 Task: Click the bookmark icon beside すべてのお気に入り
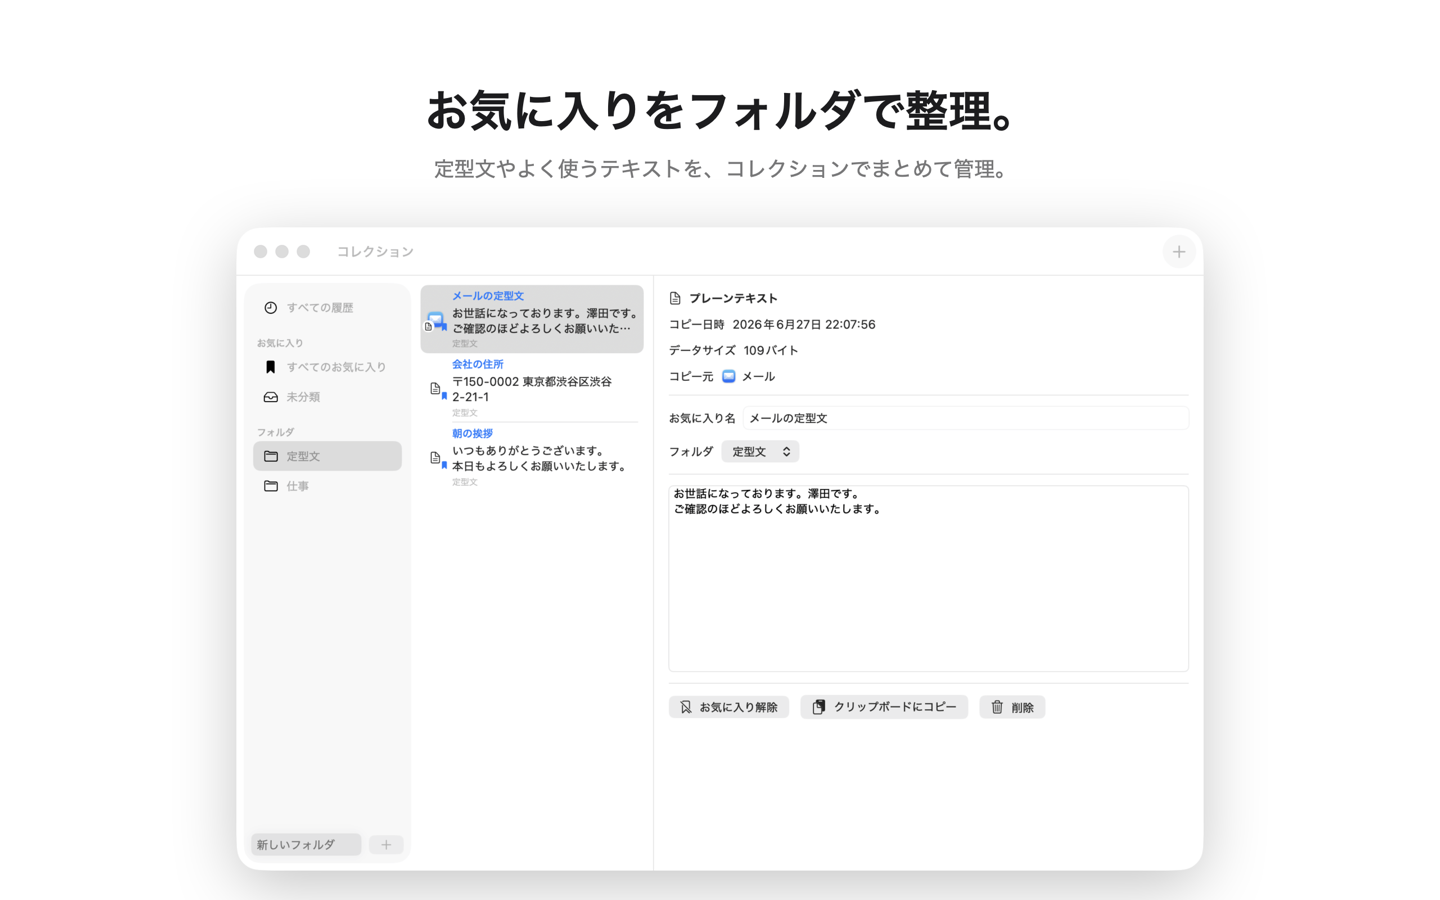270,367
